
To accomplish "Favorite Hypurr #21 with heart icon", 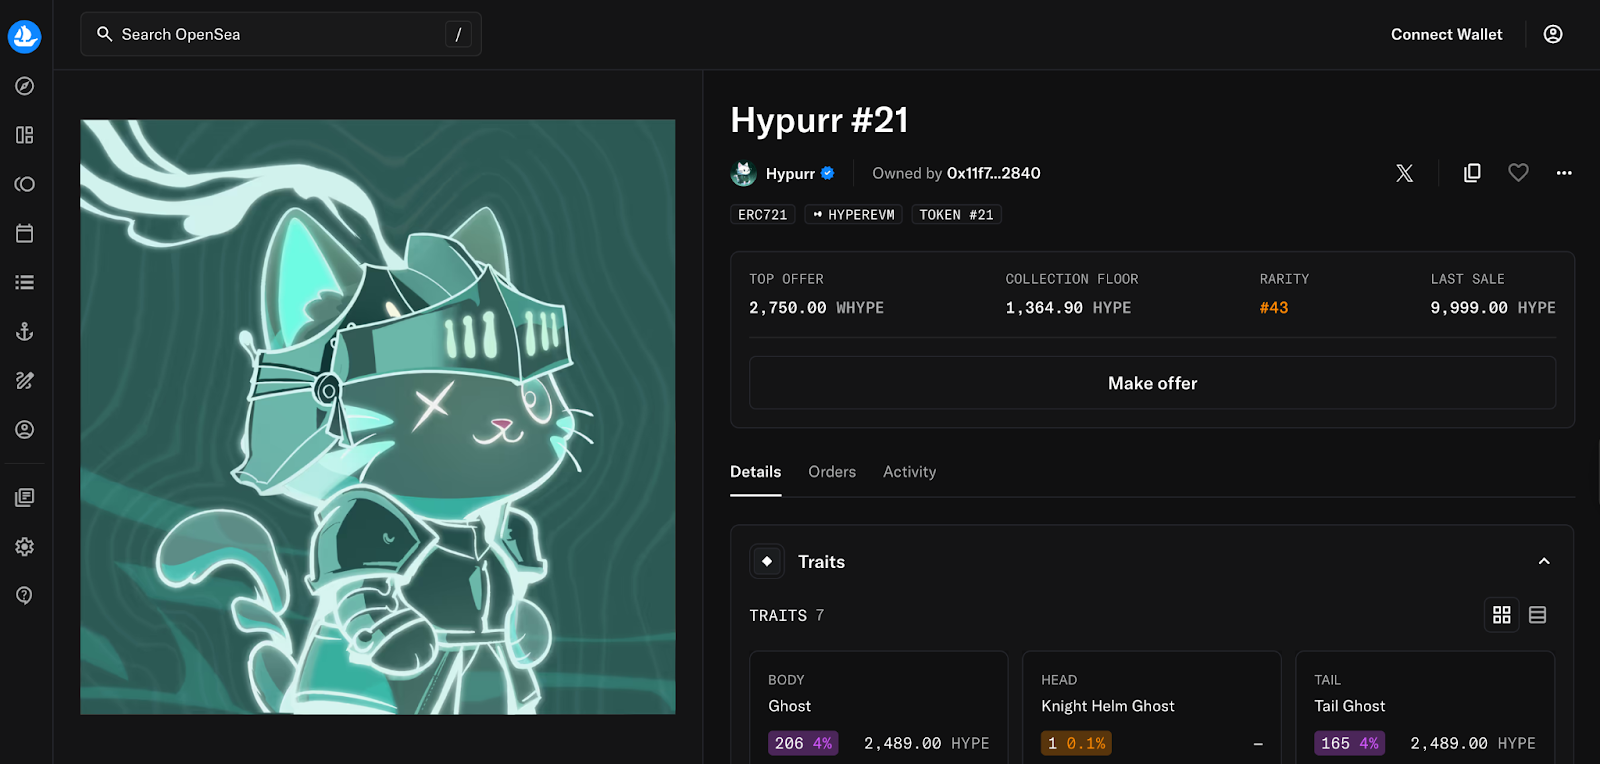I will tap(1518, 173).
